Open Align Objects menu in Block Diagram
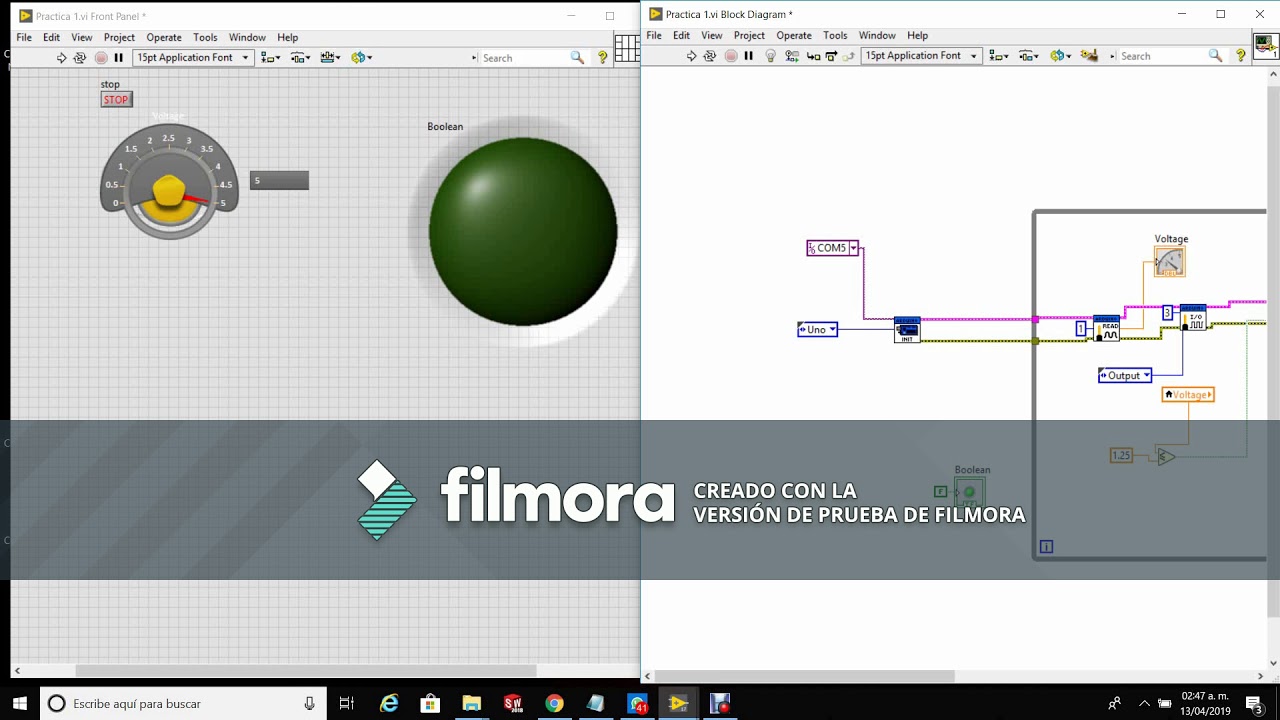 [x=998, y=56]
